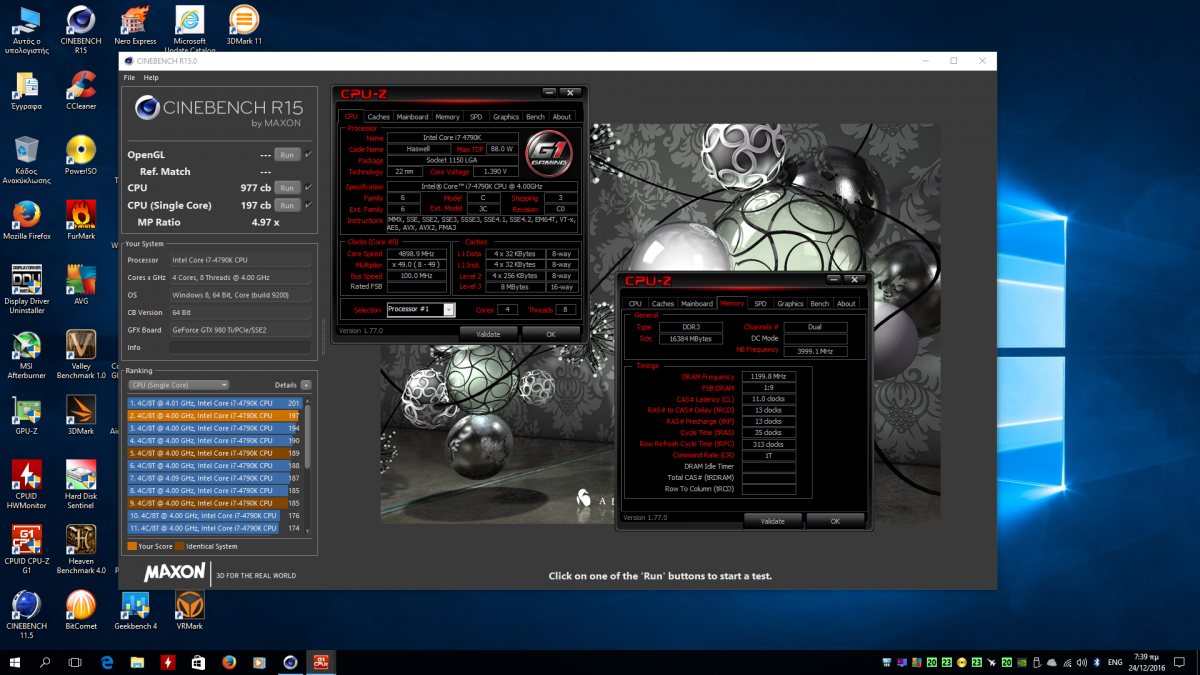Click Validate in CPU-Z CPU window
The width and height of the screenshot is (1200, 675).
click(488, 334)
